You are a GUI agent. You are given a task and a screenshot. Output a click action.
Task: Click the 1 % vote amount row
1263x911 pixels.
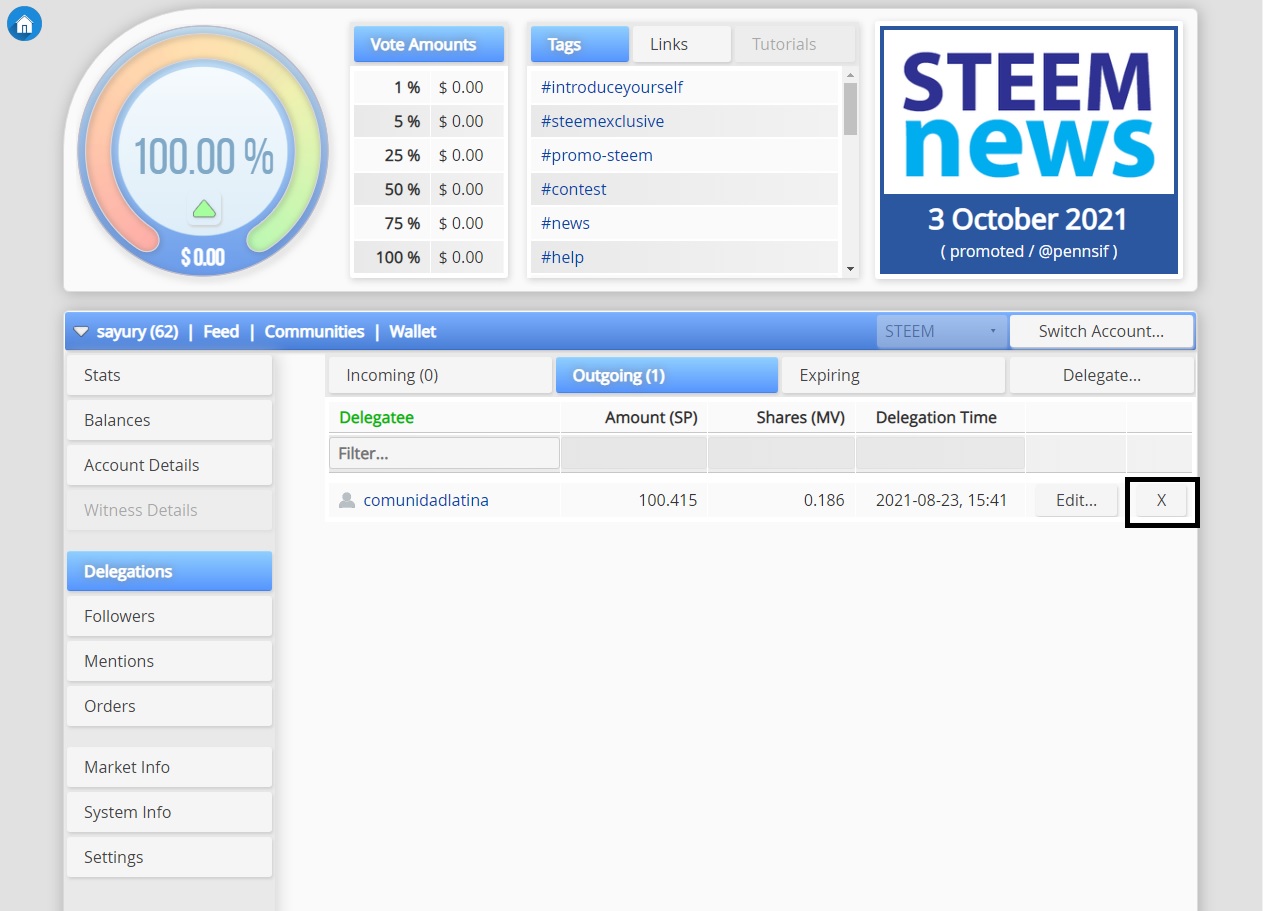(x=429, y=87)
